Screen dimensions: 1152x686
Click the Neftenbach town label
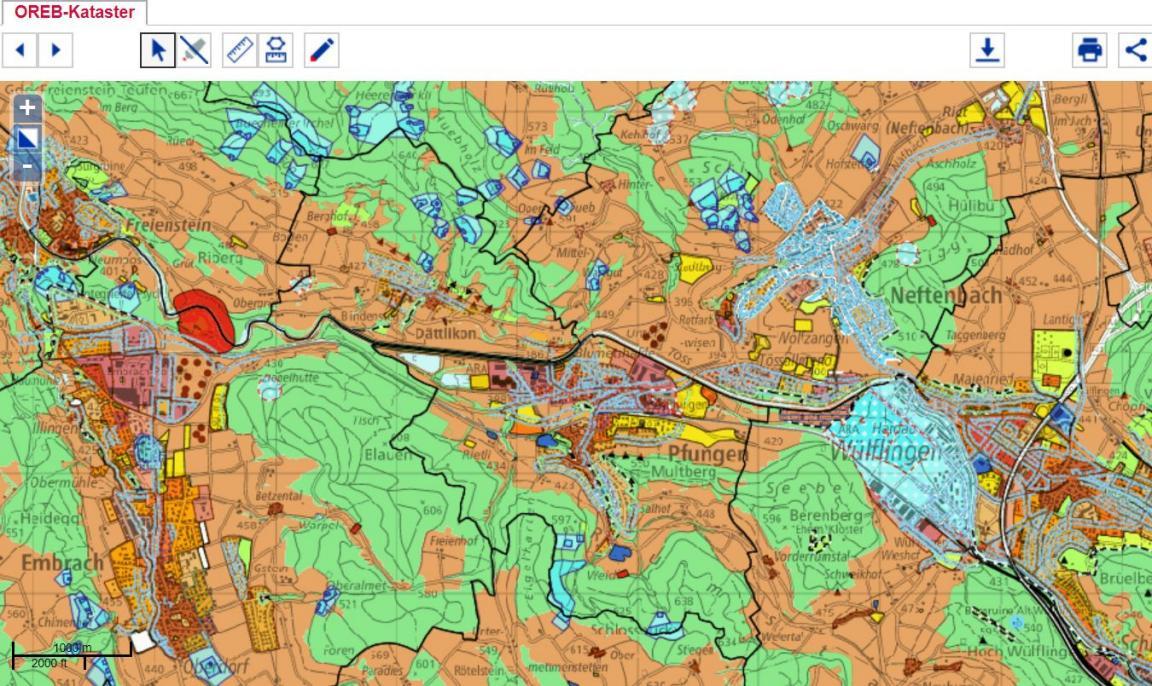pyautogui.click(x=945, y=295)
